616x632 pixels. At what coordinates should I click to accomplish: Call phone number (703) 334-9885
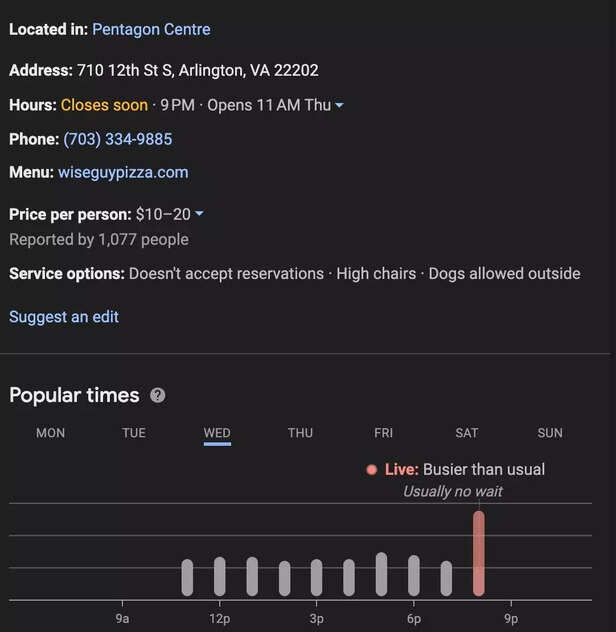tap(117, 139)
